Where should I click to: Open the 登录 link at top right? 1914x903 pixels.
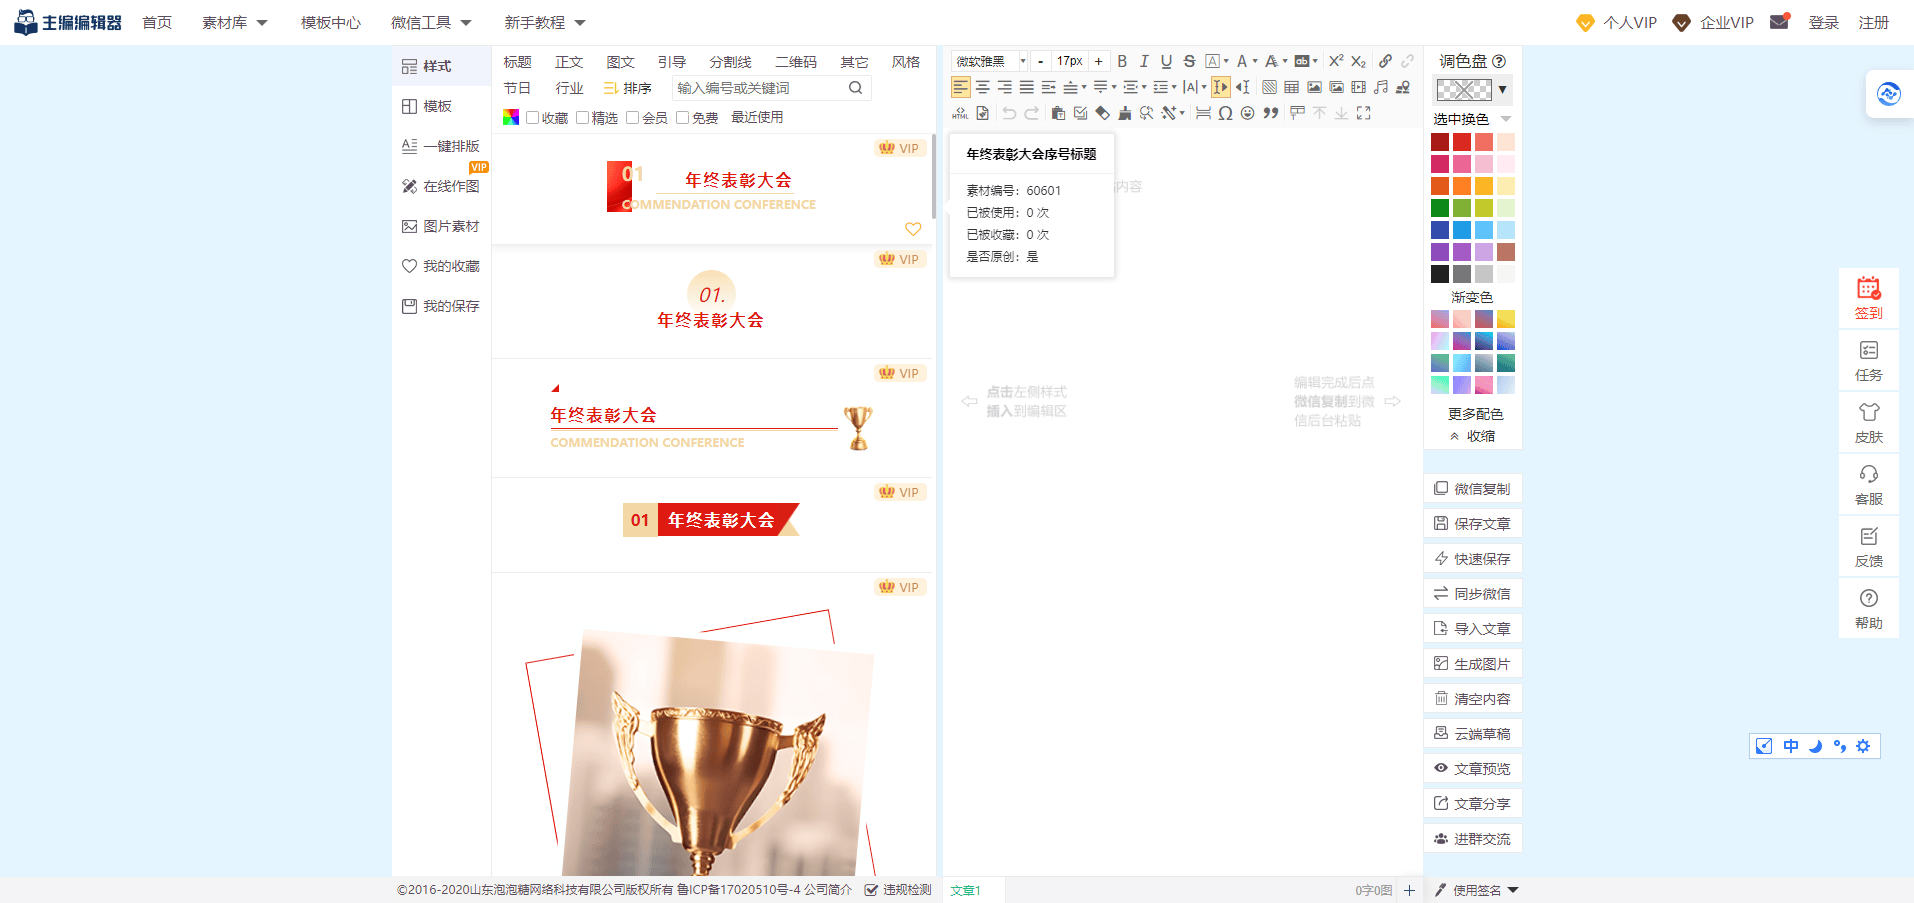[1823, 22]
